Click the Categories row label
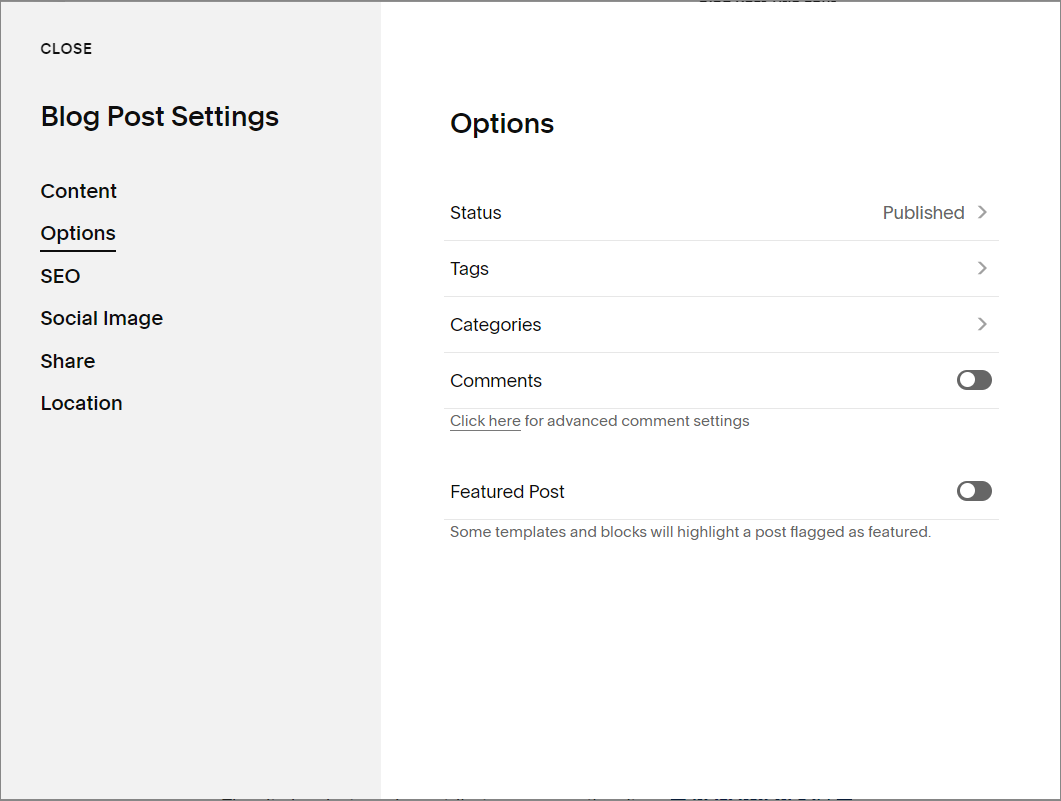 coord(495,324)
